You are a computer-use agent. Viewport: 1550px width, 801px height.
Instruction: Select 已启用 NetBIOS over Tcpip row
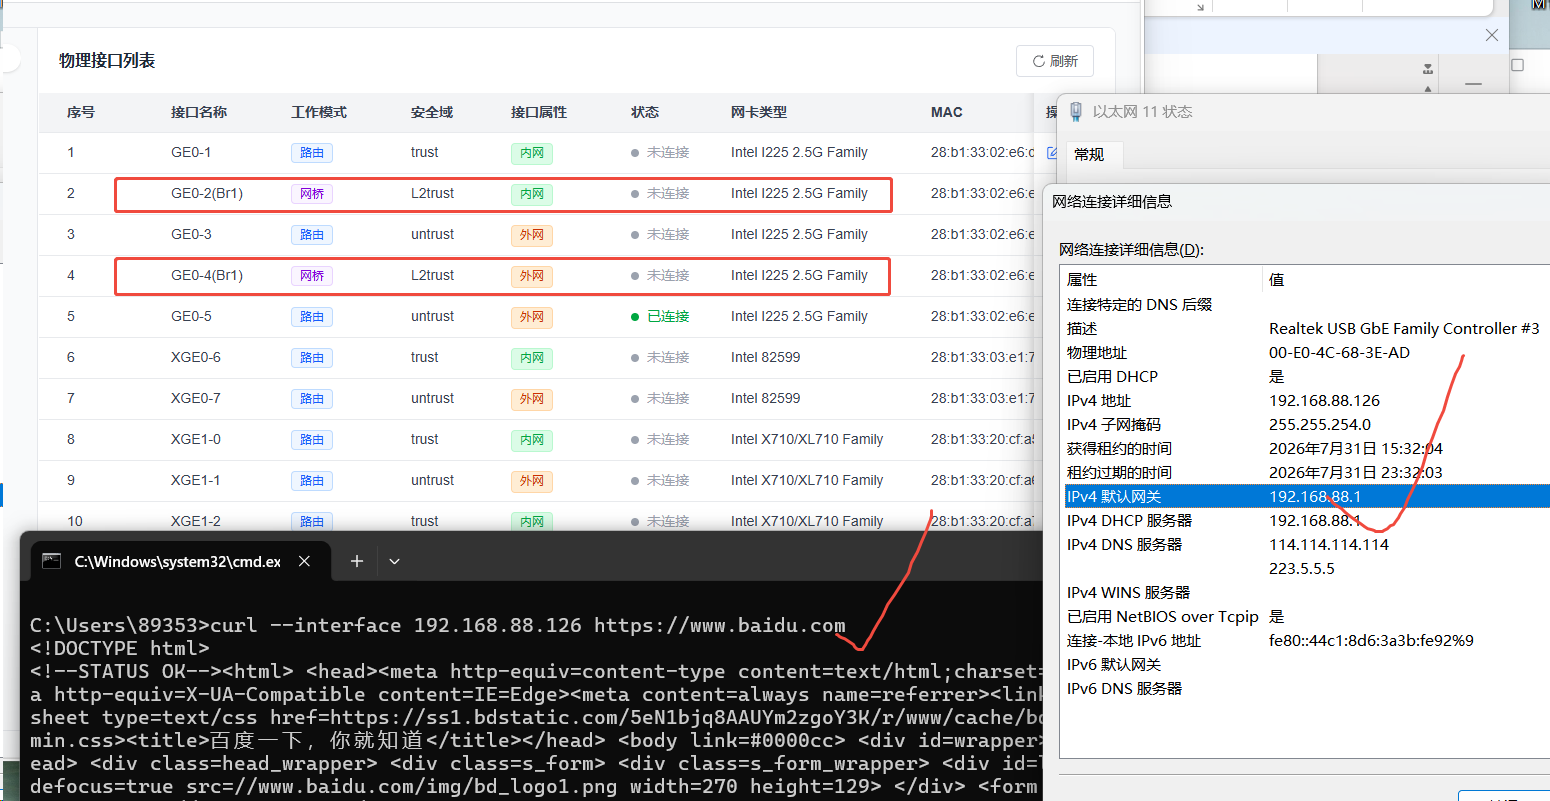click(1305, 617)
